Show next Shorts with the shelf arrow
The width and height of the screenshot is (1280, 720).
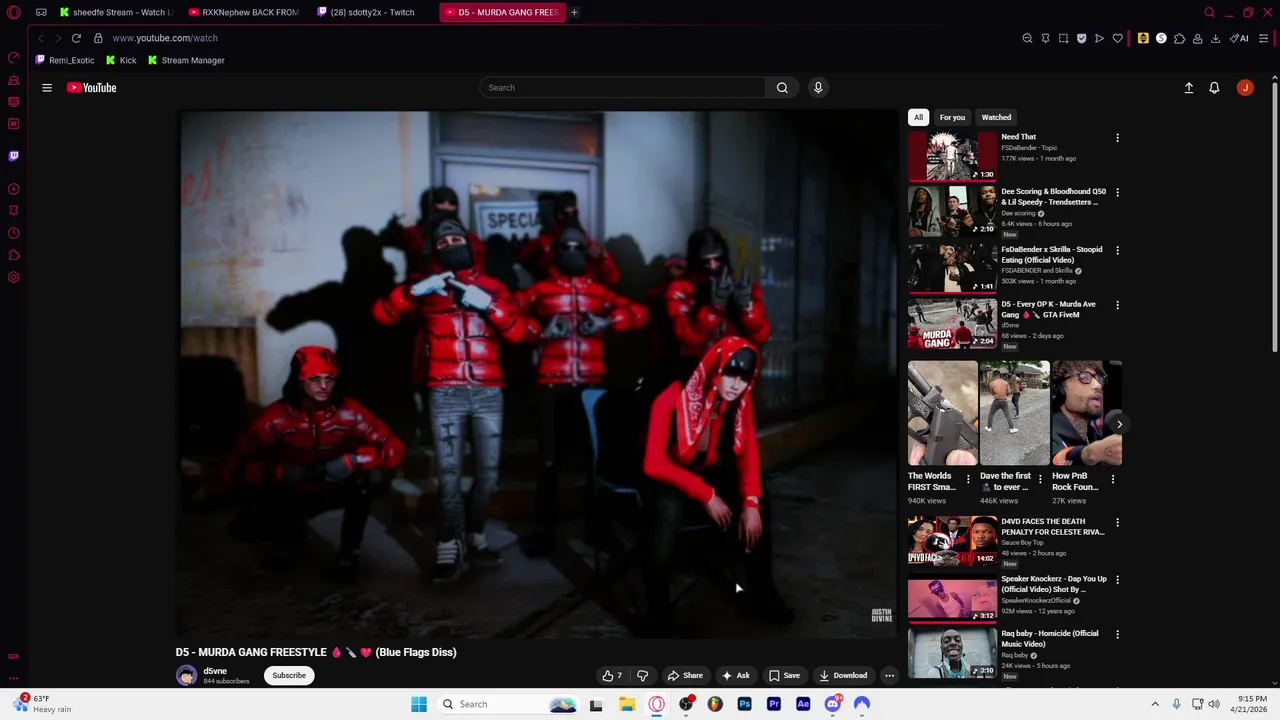1119,424
